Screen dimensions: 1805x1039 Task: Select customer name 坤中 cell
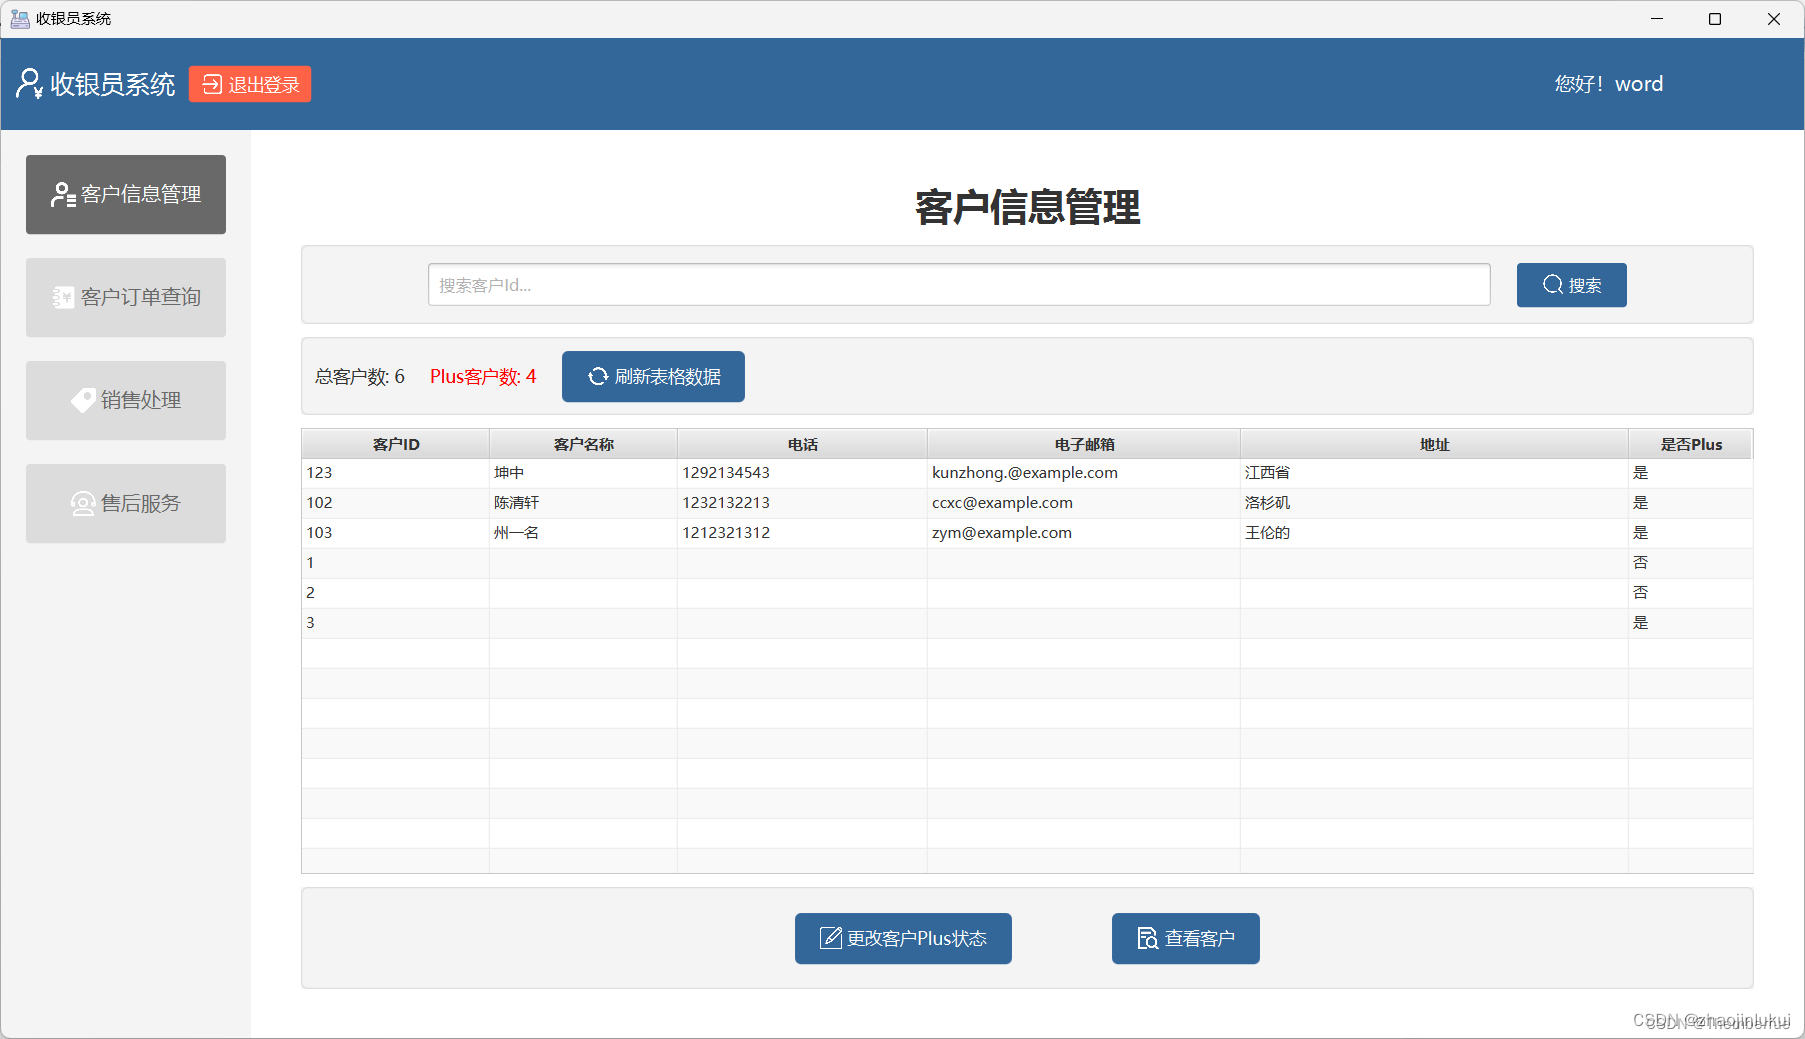click(x=583, y=473)
